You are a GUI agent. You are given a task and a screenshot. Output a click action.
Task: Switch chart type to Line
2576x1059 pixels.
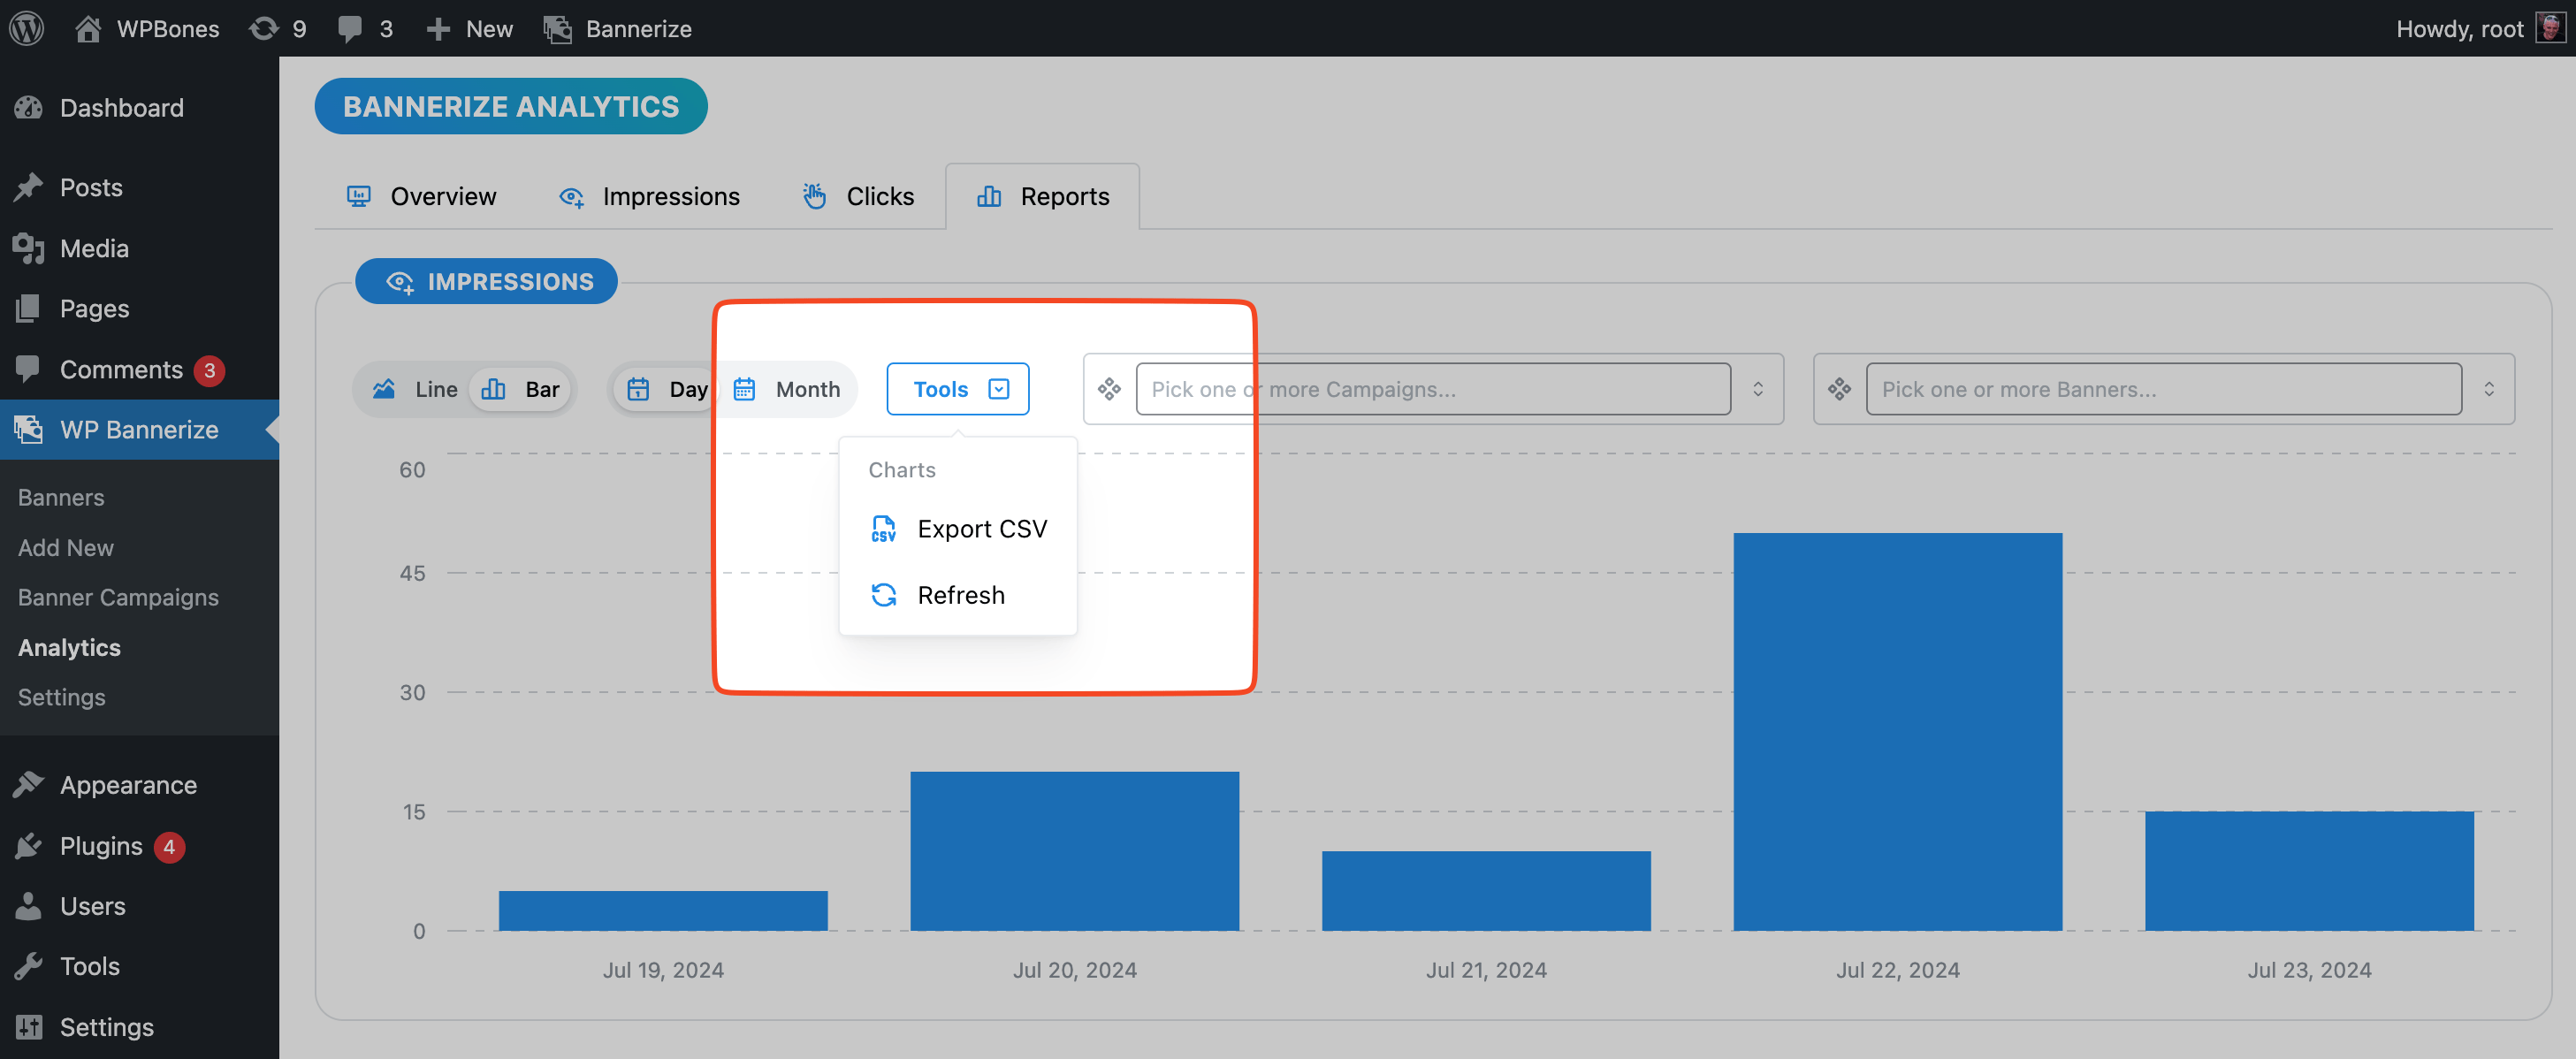pos(414,389)
